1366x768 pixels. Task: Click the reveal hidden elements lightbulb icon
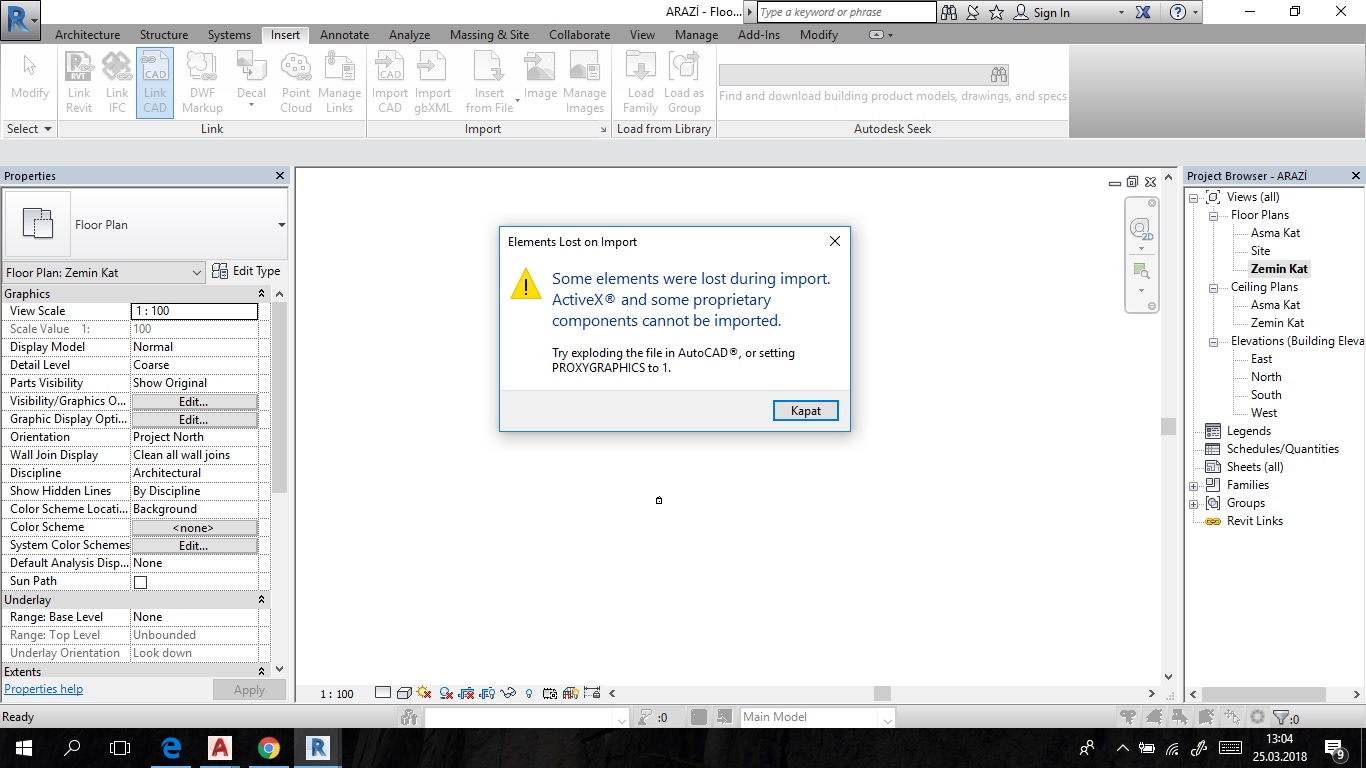point(529,693)
